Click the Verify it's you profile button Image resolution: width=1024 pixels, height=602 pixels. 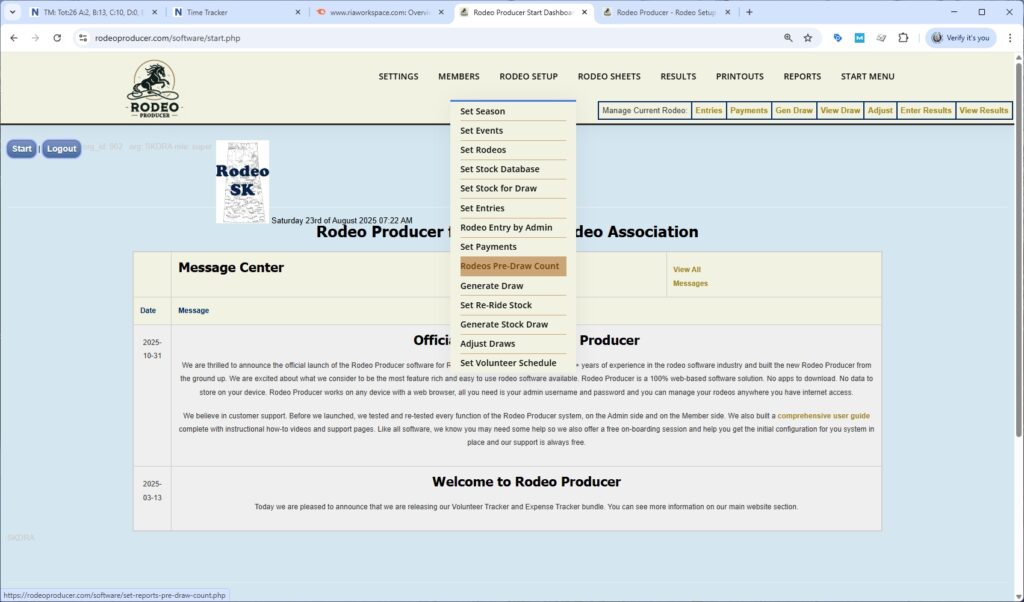pos(961,37)
